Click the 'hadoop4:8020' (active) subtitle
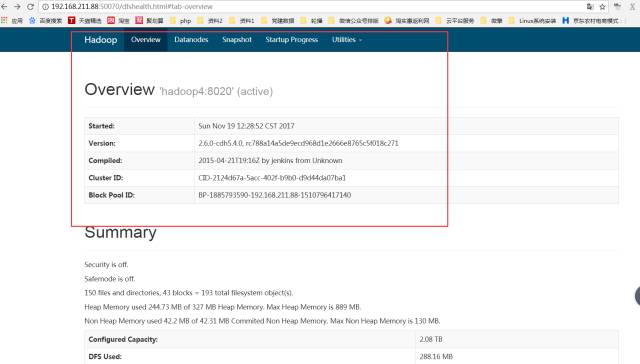 (x=216, y=91)
